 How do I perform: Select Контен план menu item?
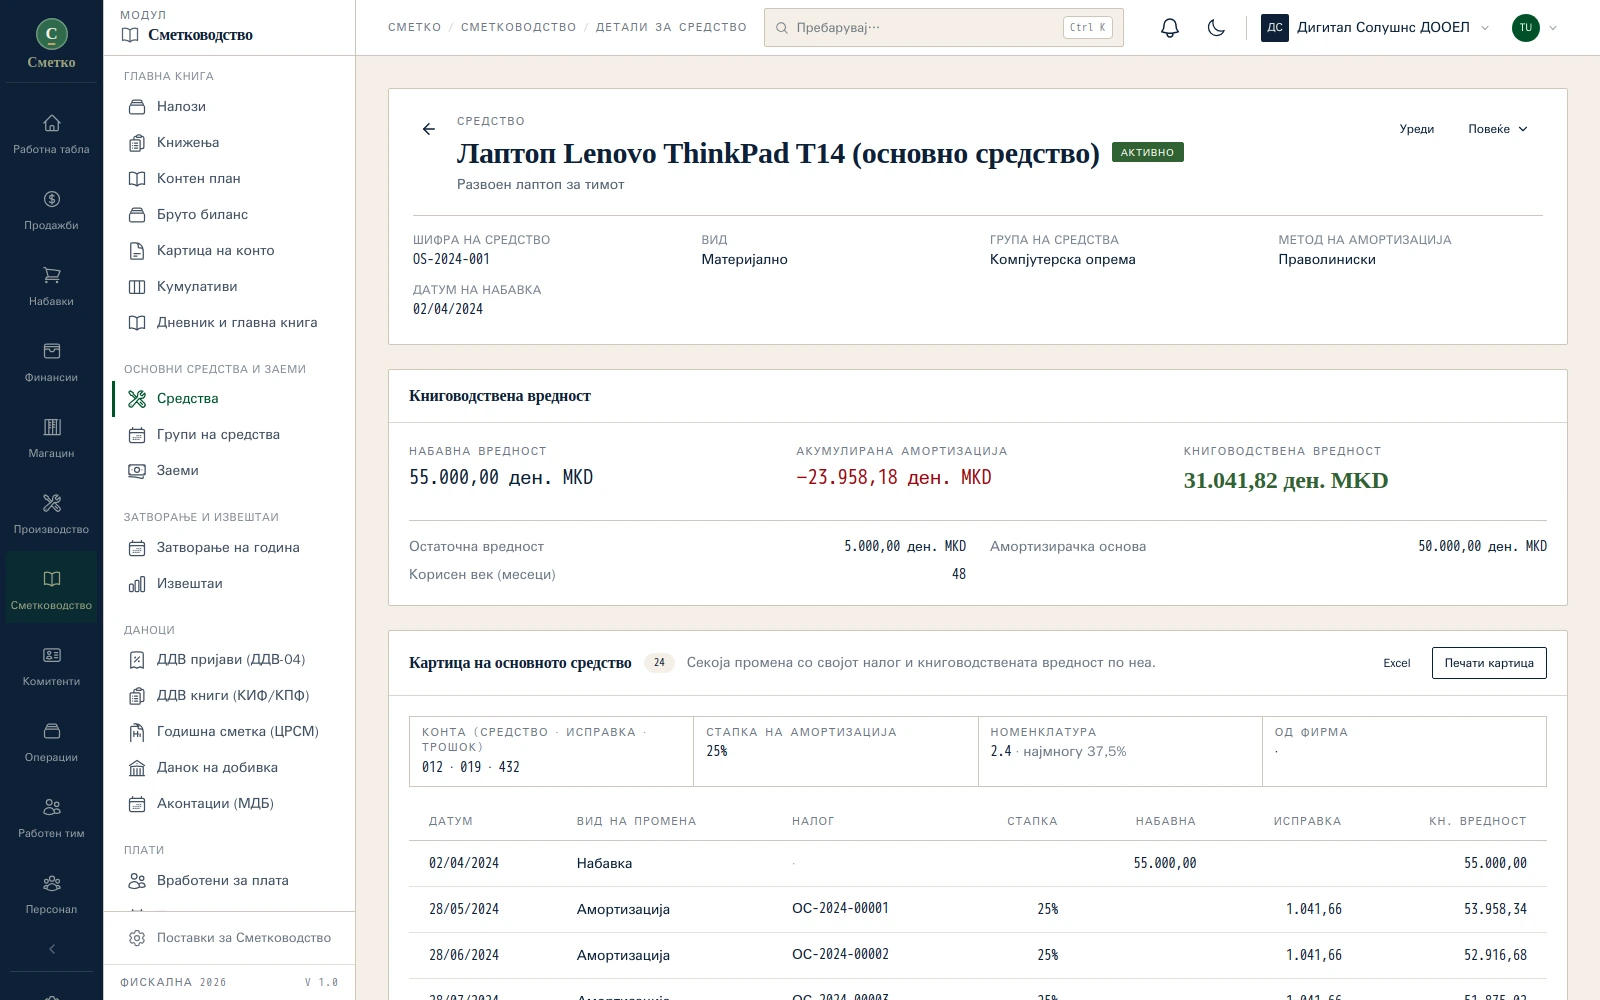tap(230, 179)
